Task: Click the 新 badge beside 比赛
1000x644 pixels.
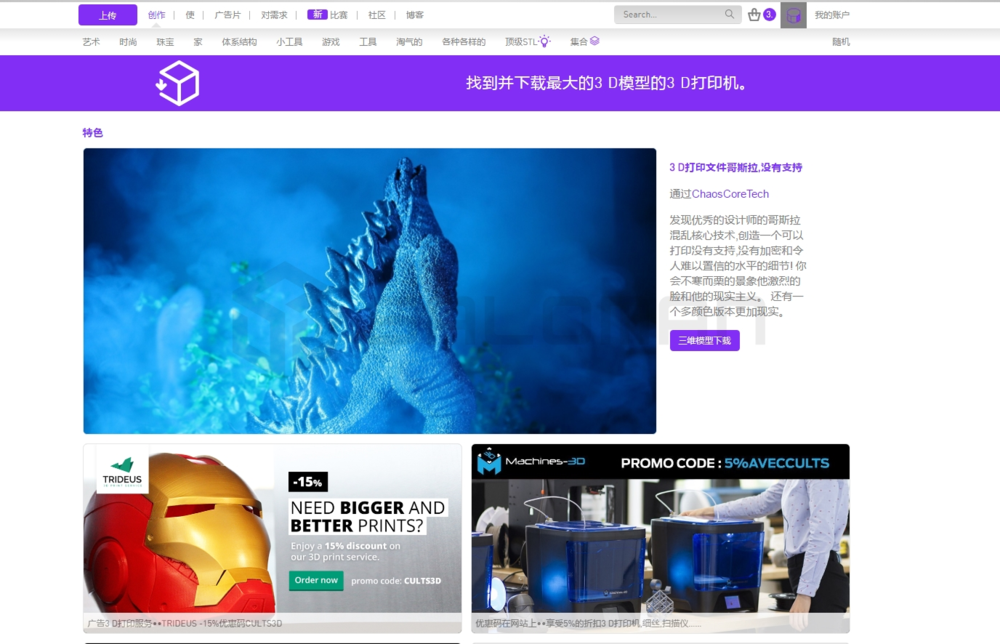Action: 317,15
